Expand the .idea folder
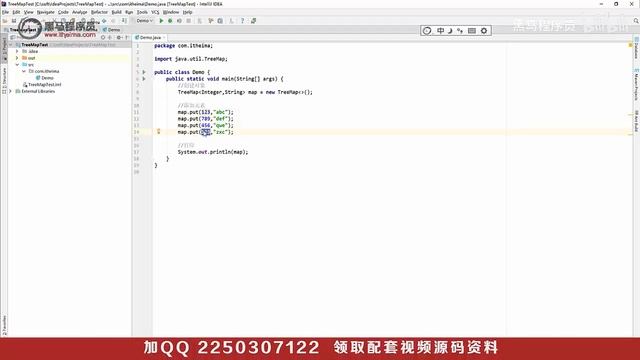Viewport: 640px width, 360px height. (x=17, y=51)
